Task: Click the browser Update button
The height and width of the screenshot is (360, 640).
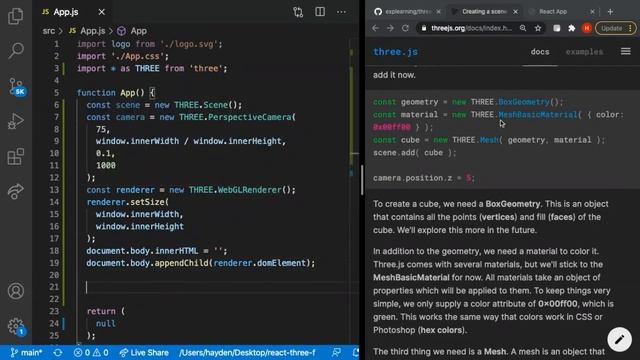Action: tap(615, 28)
